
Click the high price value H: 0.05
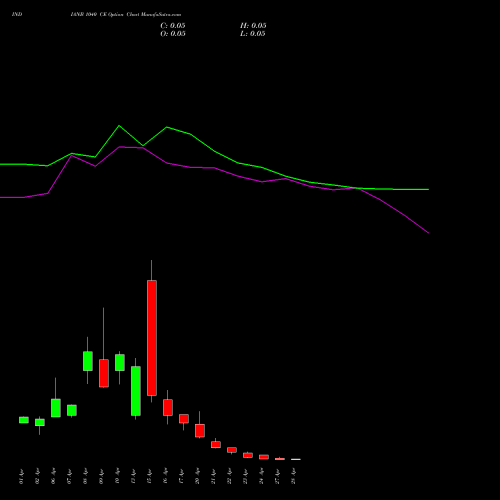(253, 26)
